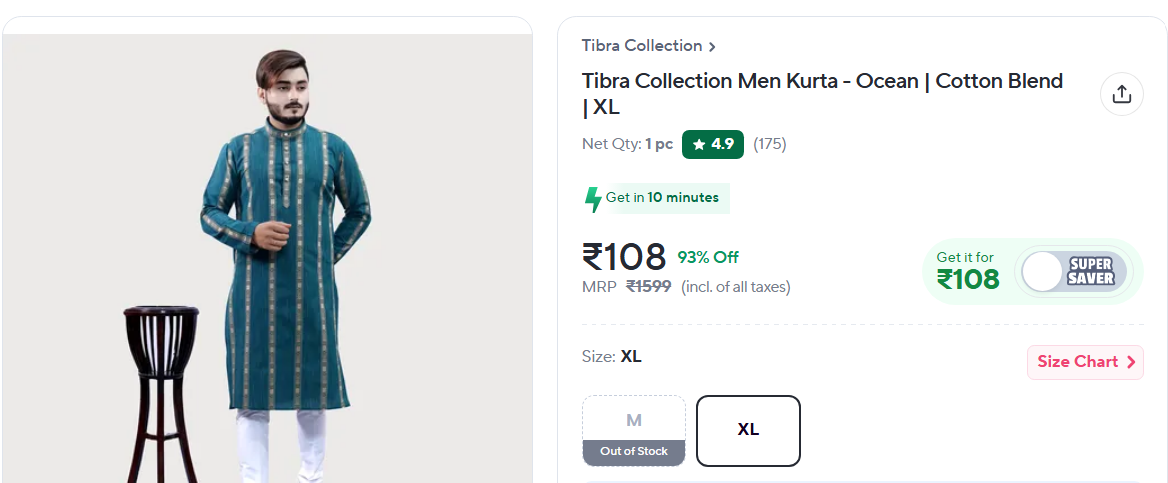Click the star icon in rating badge
This screenshot has height=483, width=1168.
pos(698,145)
